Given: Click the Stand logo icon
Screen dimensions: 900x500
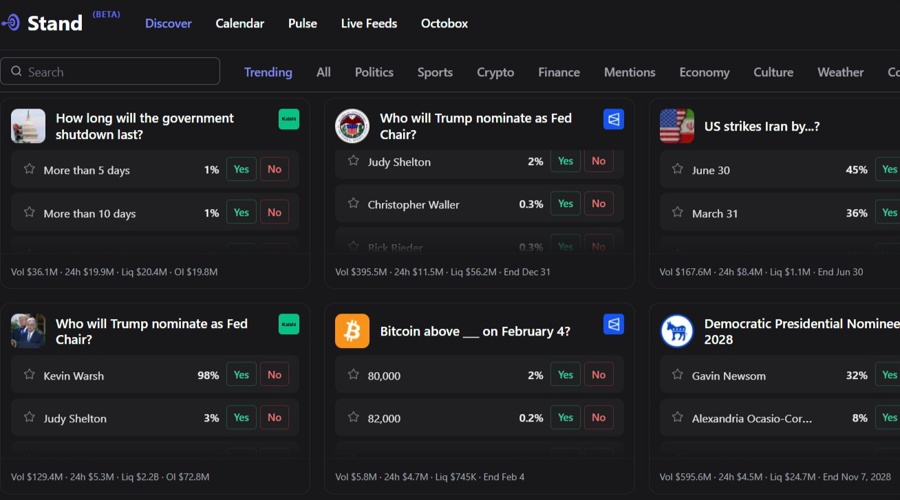Looking at the screenshot, I should [x=11, y=23].
